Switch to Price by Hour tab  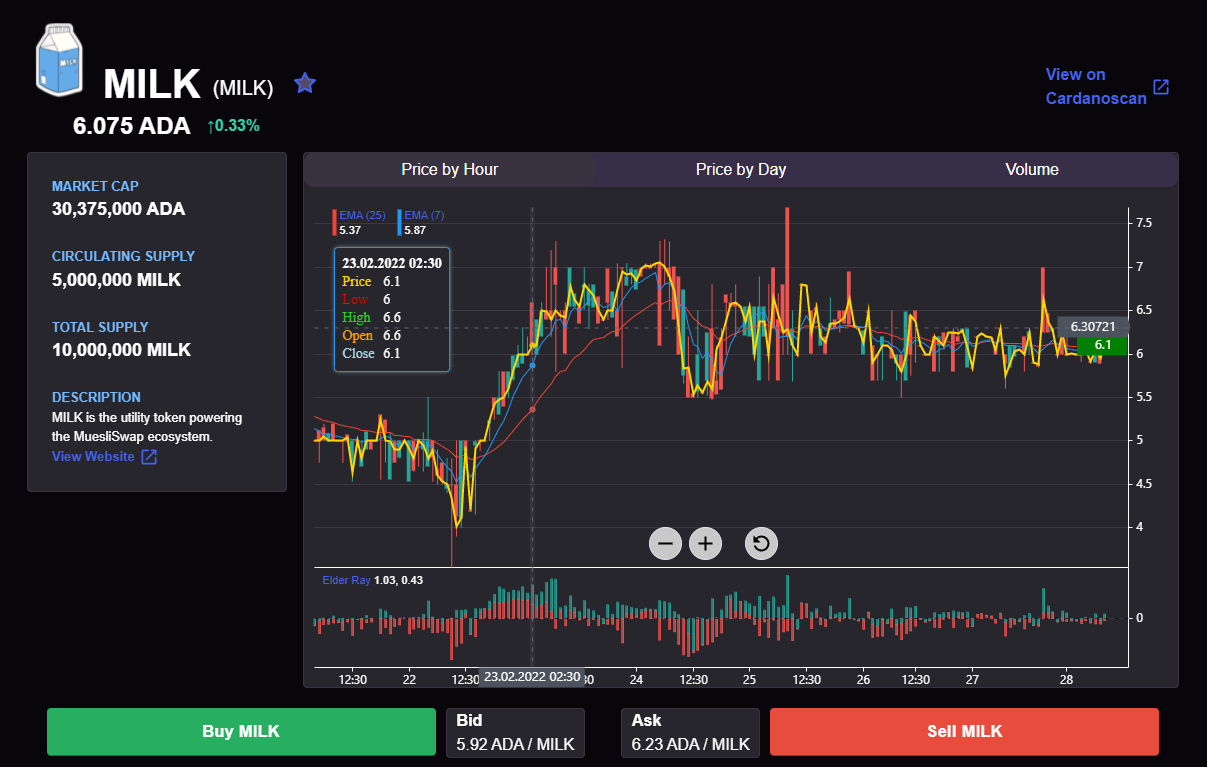coord(450,169)
